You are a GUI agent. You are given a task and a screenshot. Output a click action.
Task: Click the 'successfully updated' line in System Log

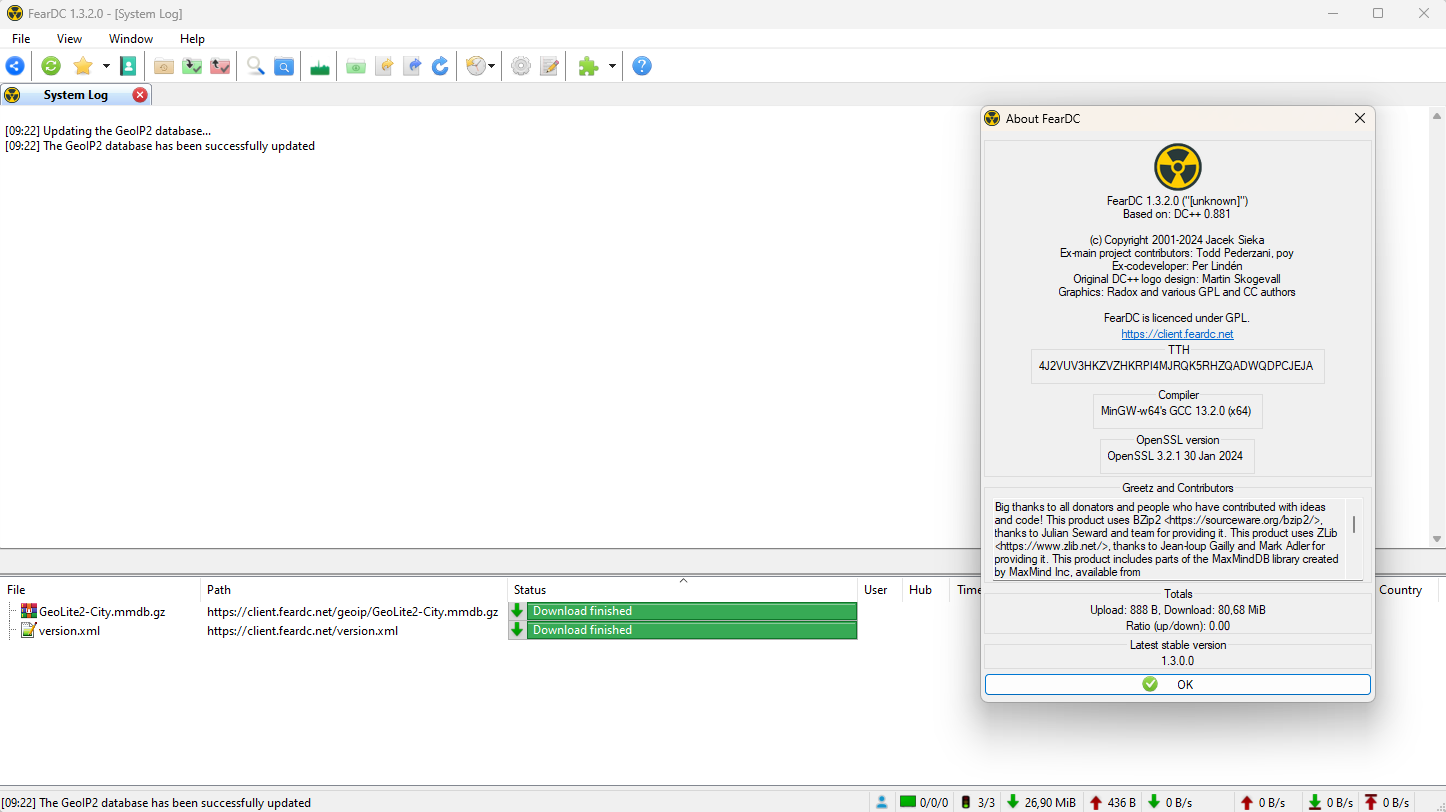tap(160, 146)
